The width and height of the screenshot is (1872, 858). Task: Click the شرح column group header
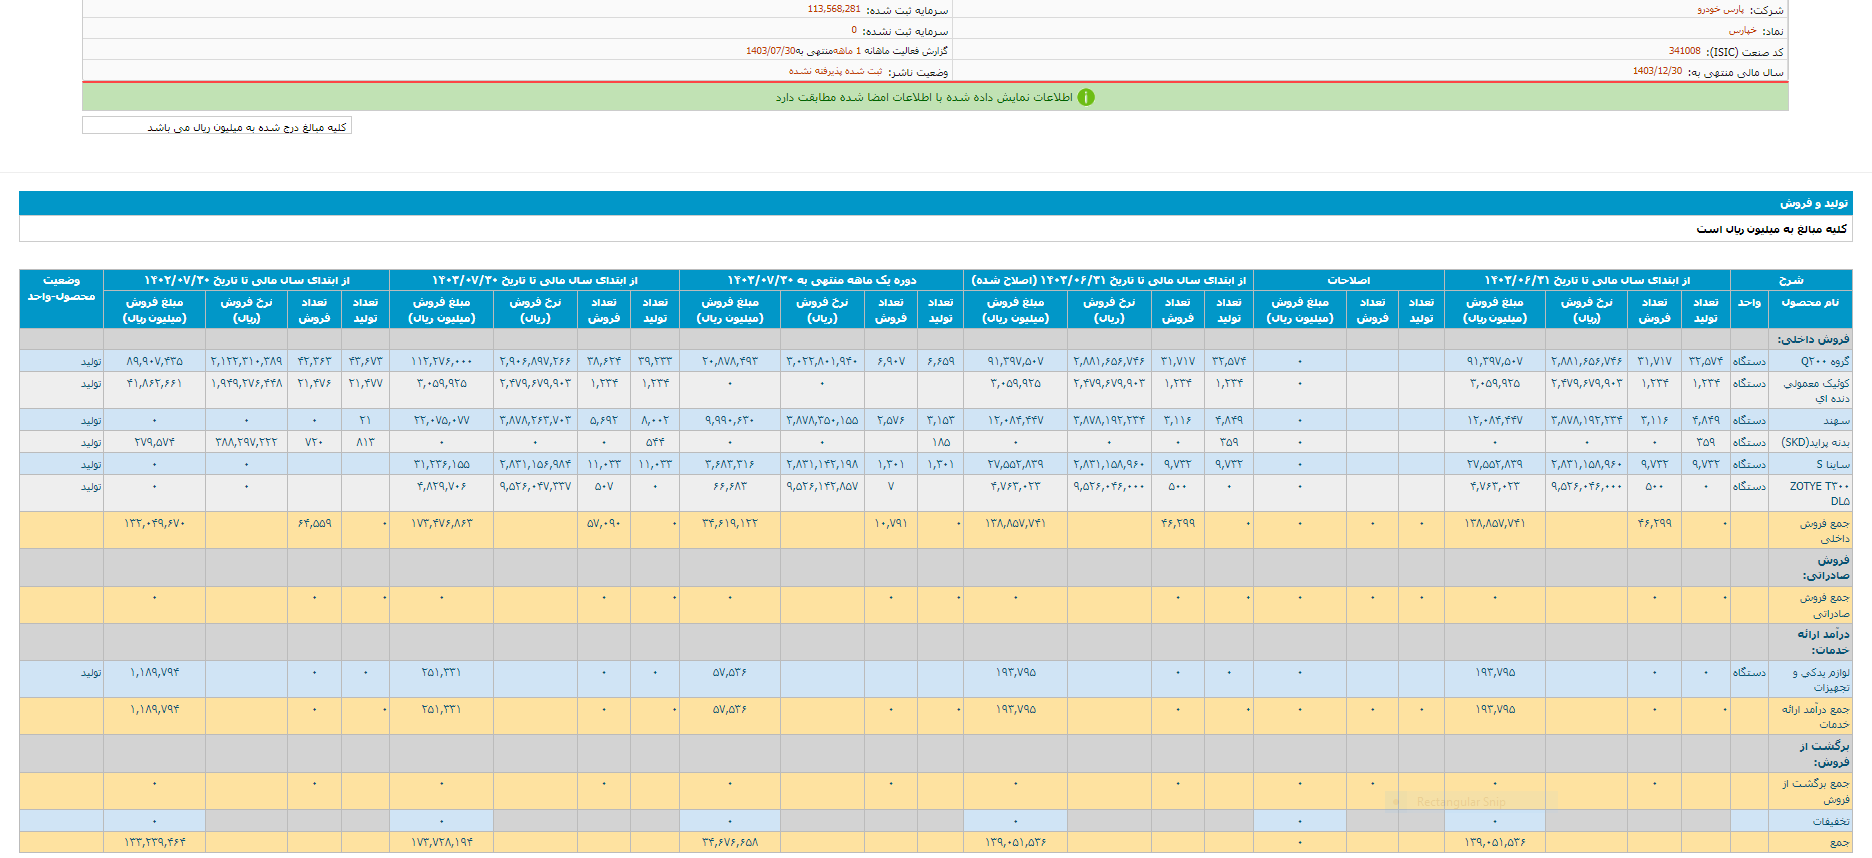(x=1790, y=280)
